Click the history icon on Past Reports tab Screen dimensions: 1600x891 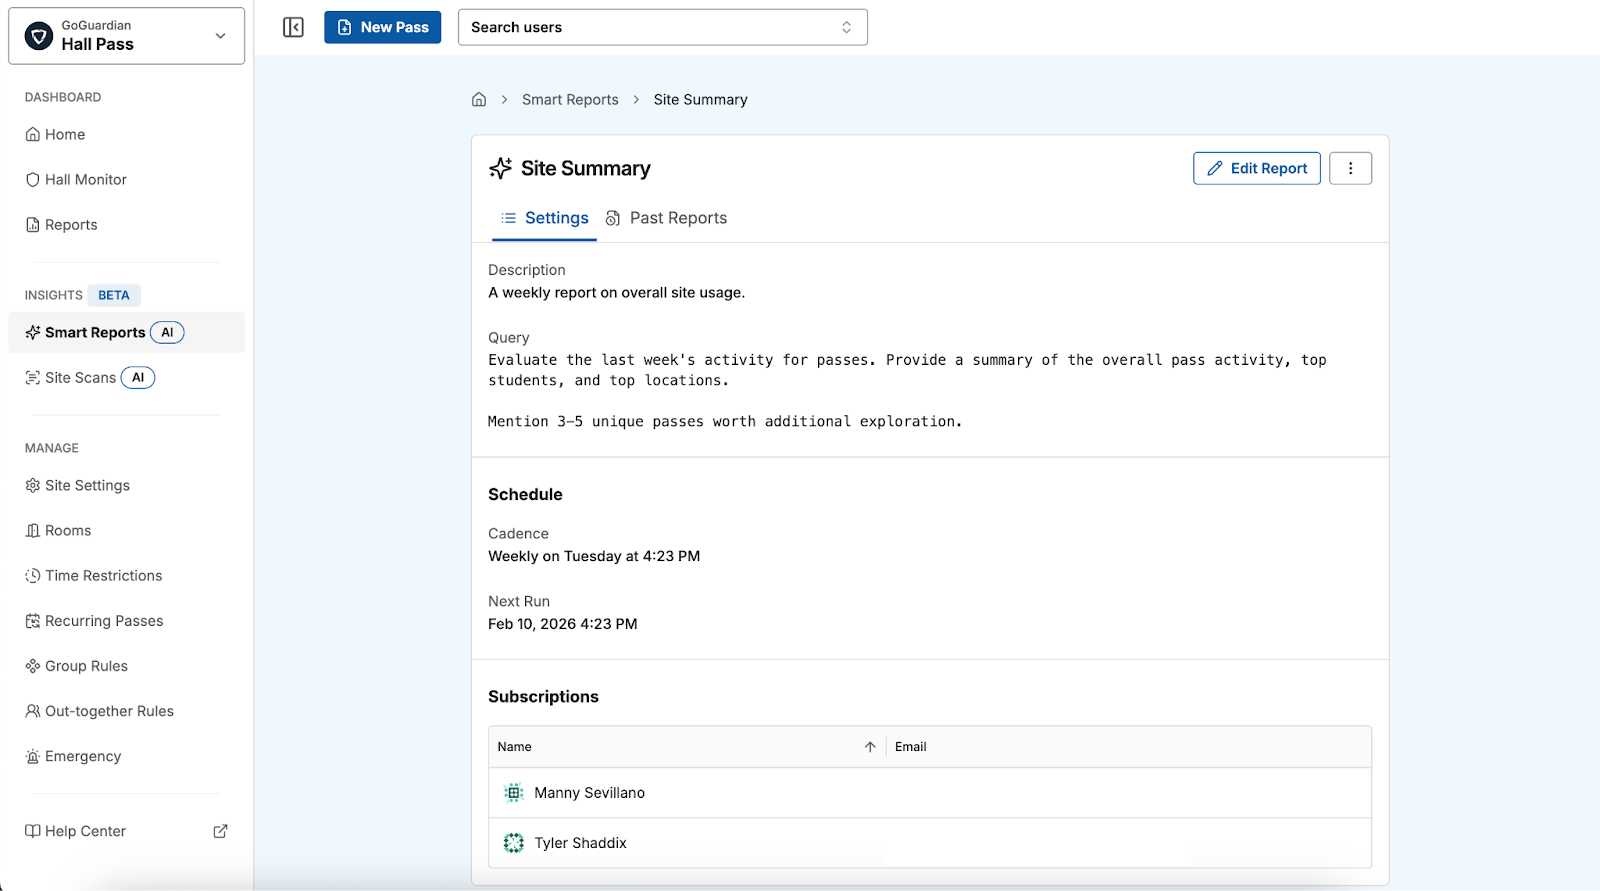pyautogui.click(x=613, y=218)
